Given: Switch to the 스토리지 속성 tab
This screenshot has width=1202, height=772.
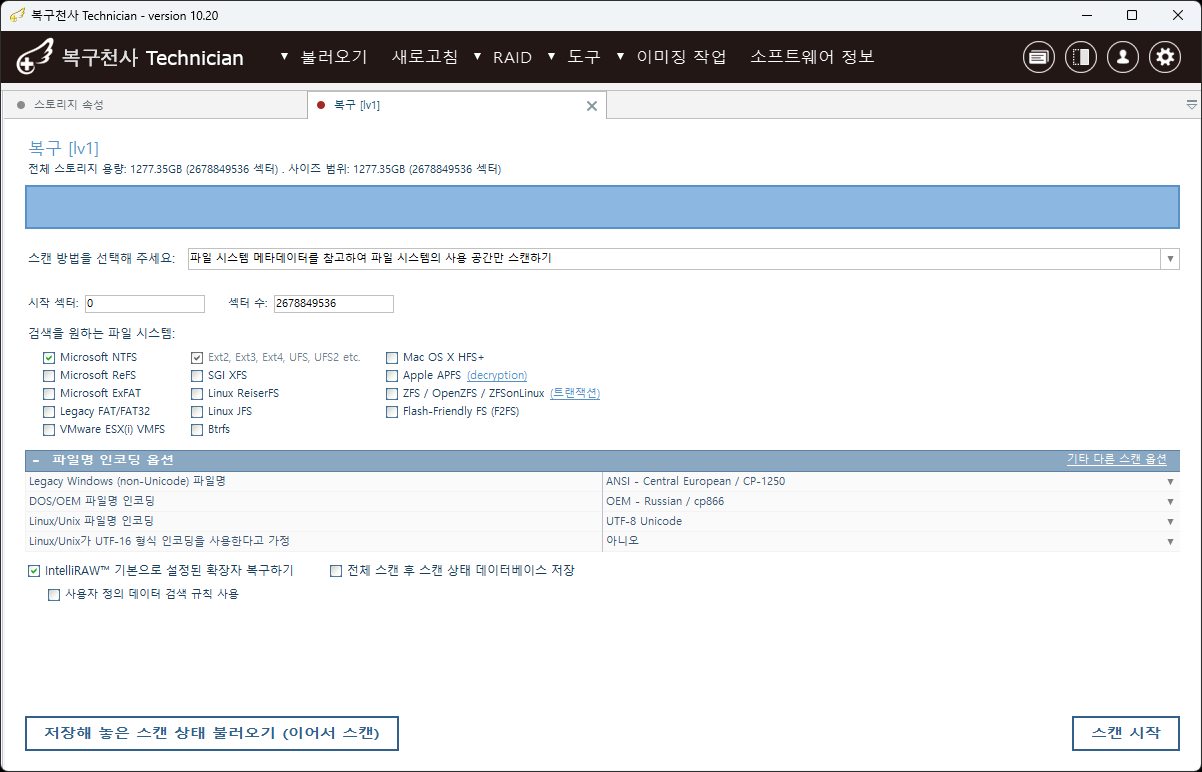Looking at the screenshot, I should [154, 105].
